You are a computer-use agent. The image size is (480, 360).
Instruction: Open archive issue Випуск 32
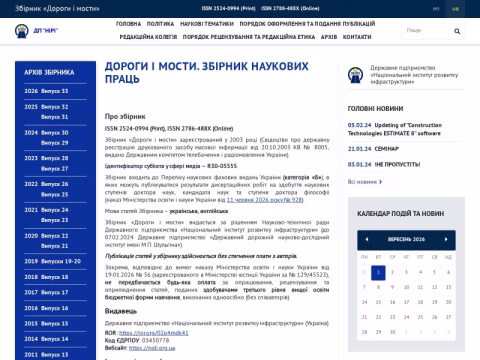tap(55, 107)
